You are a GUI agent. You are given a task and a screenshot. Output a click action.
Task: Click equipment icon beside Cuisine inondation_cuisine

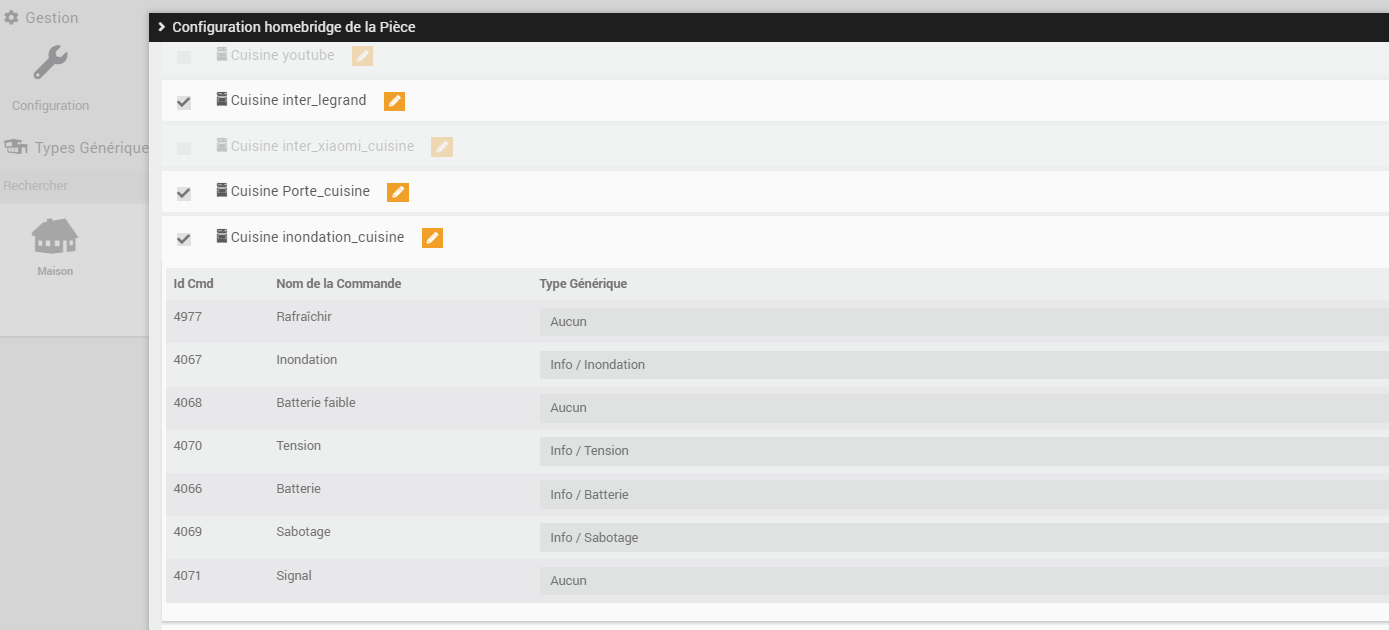coord(222,237)
